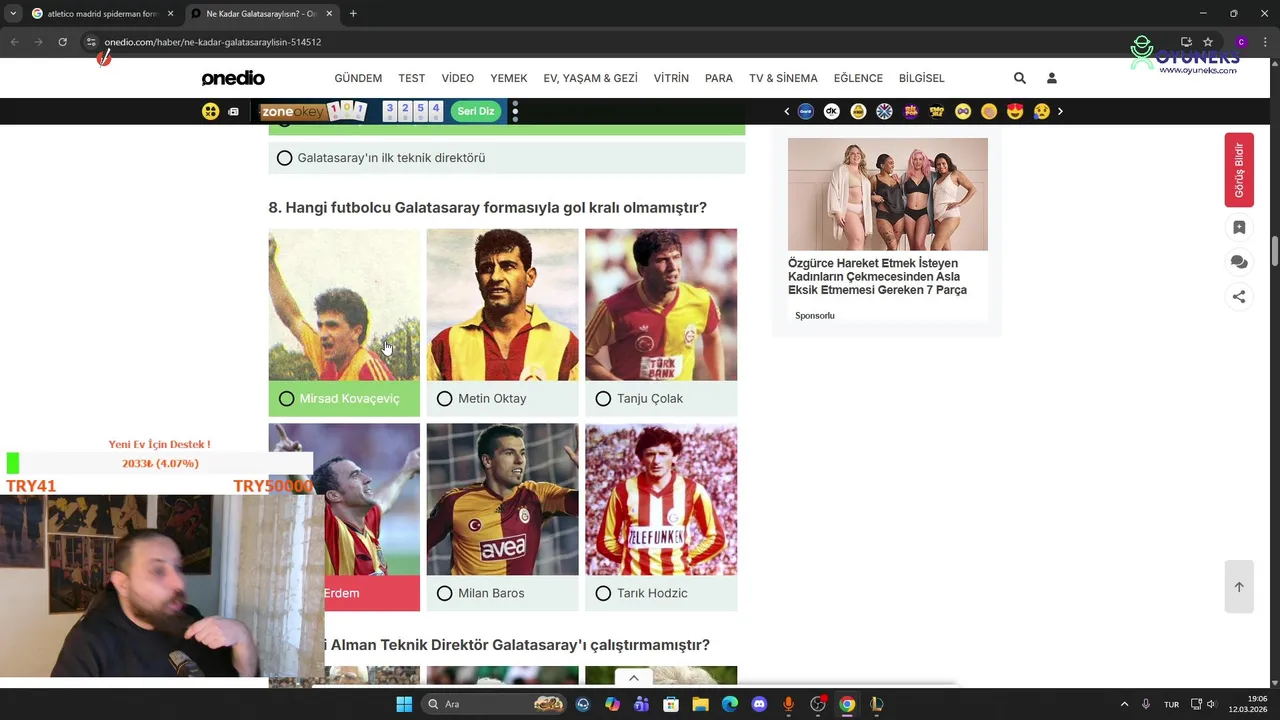Viewport: 1280px width, 720px height.
Task: Click 'Görüş Bildir' feedback button
Action: [x=1239, y=170]
